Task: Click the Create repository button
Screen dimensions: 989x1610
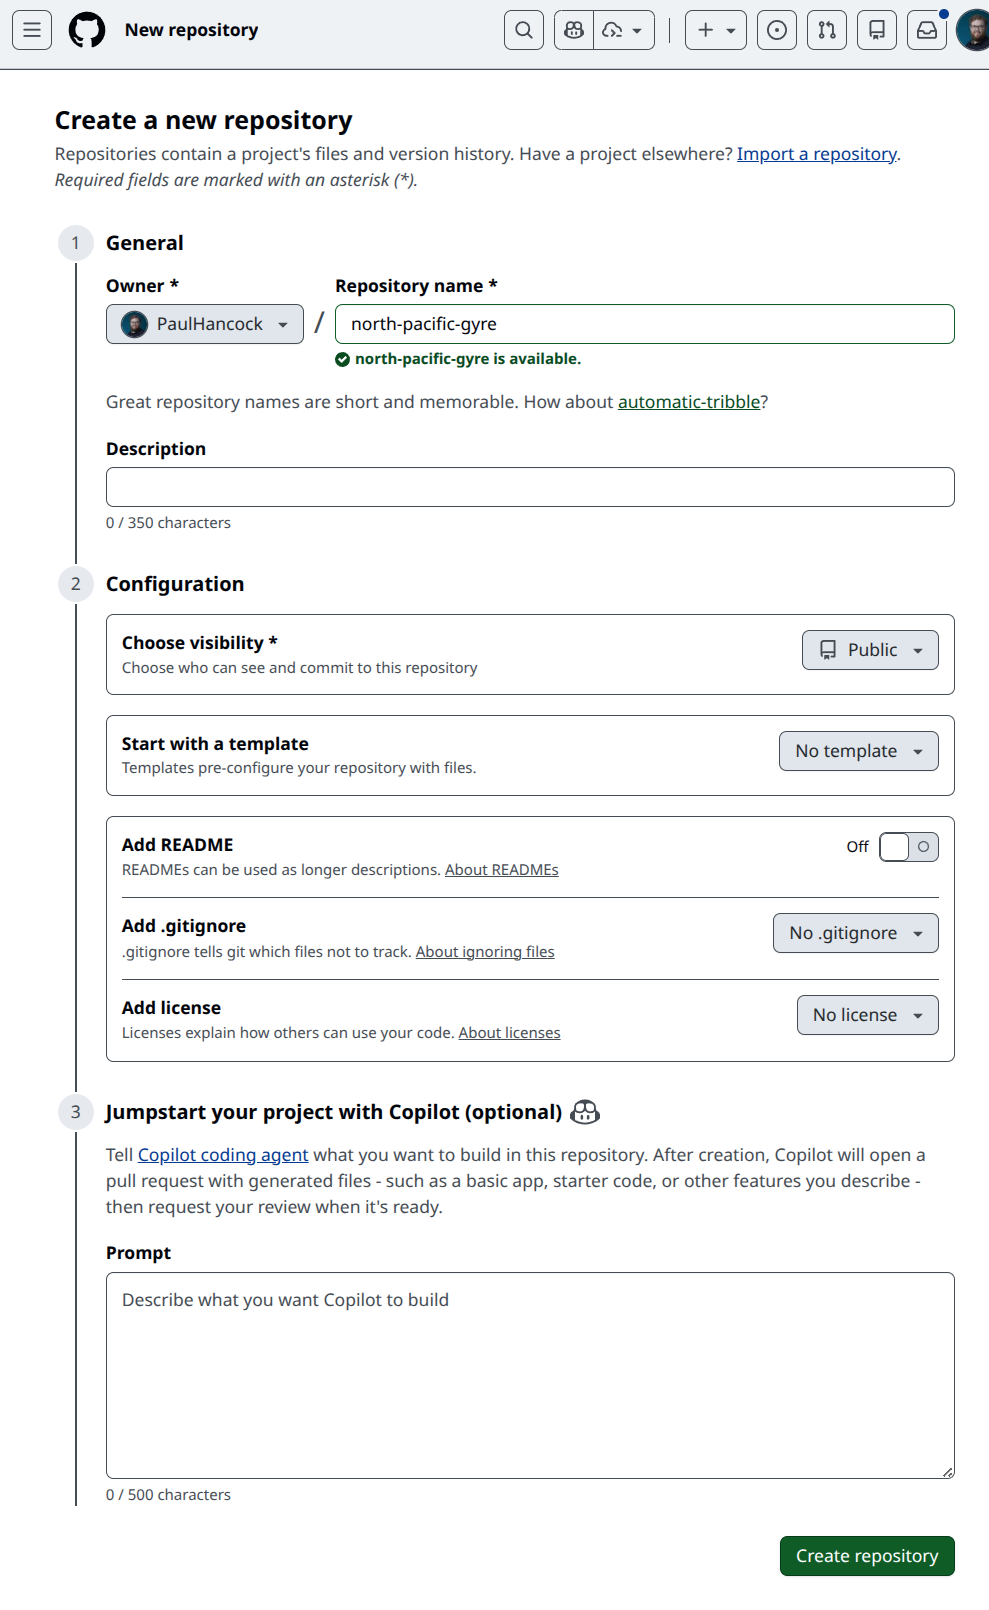Action: click(x=866, y=1556)
